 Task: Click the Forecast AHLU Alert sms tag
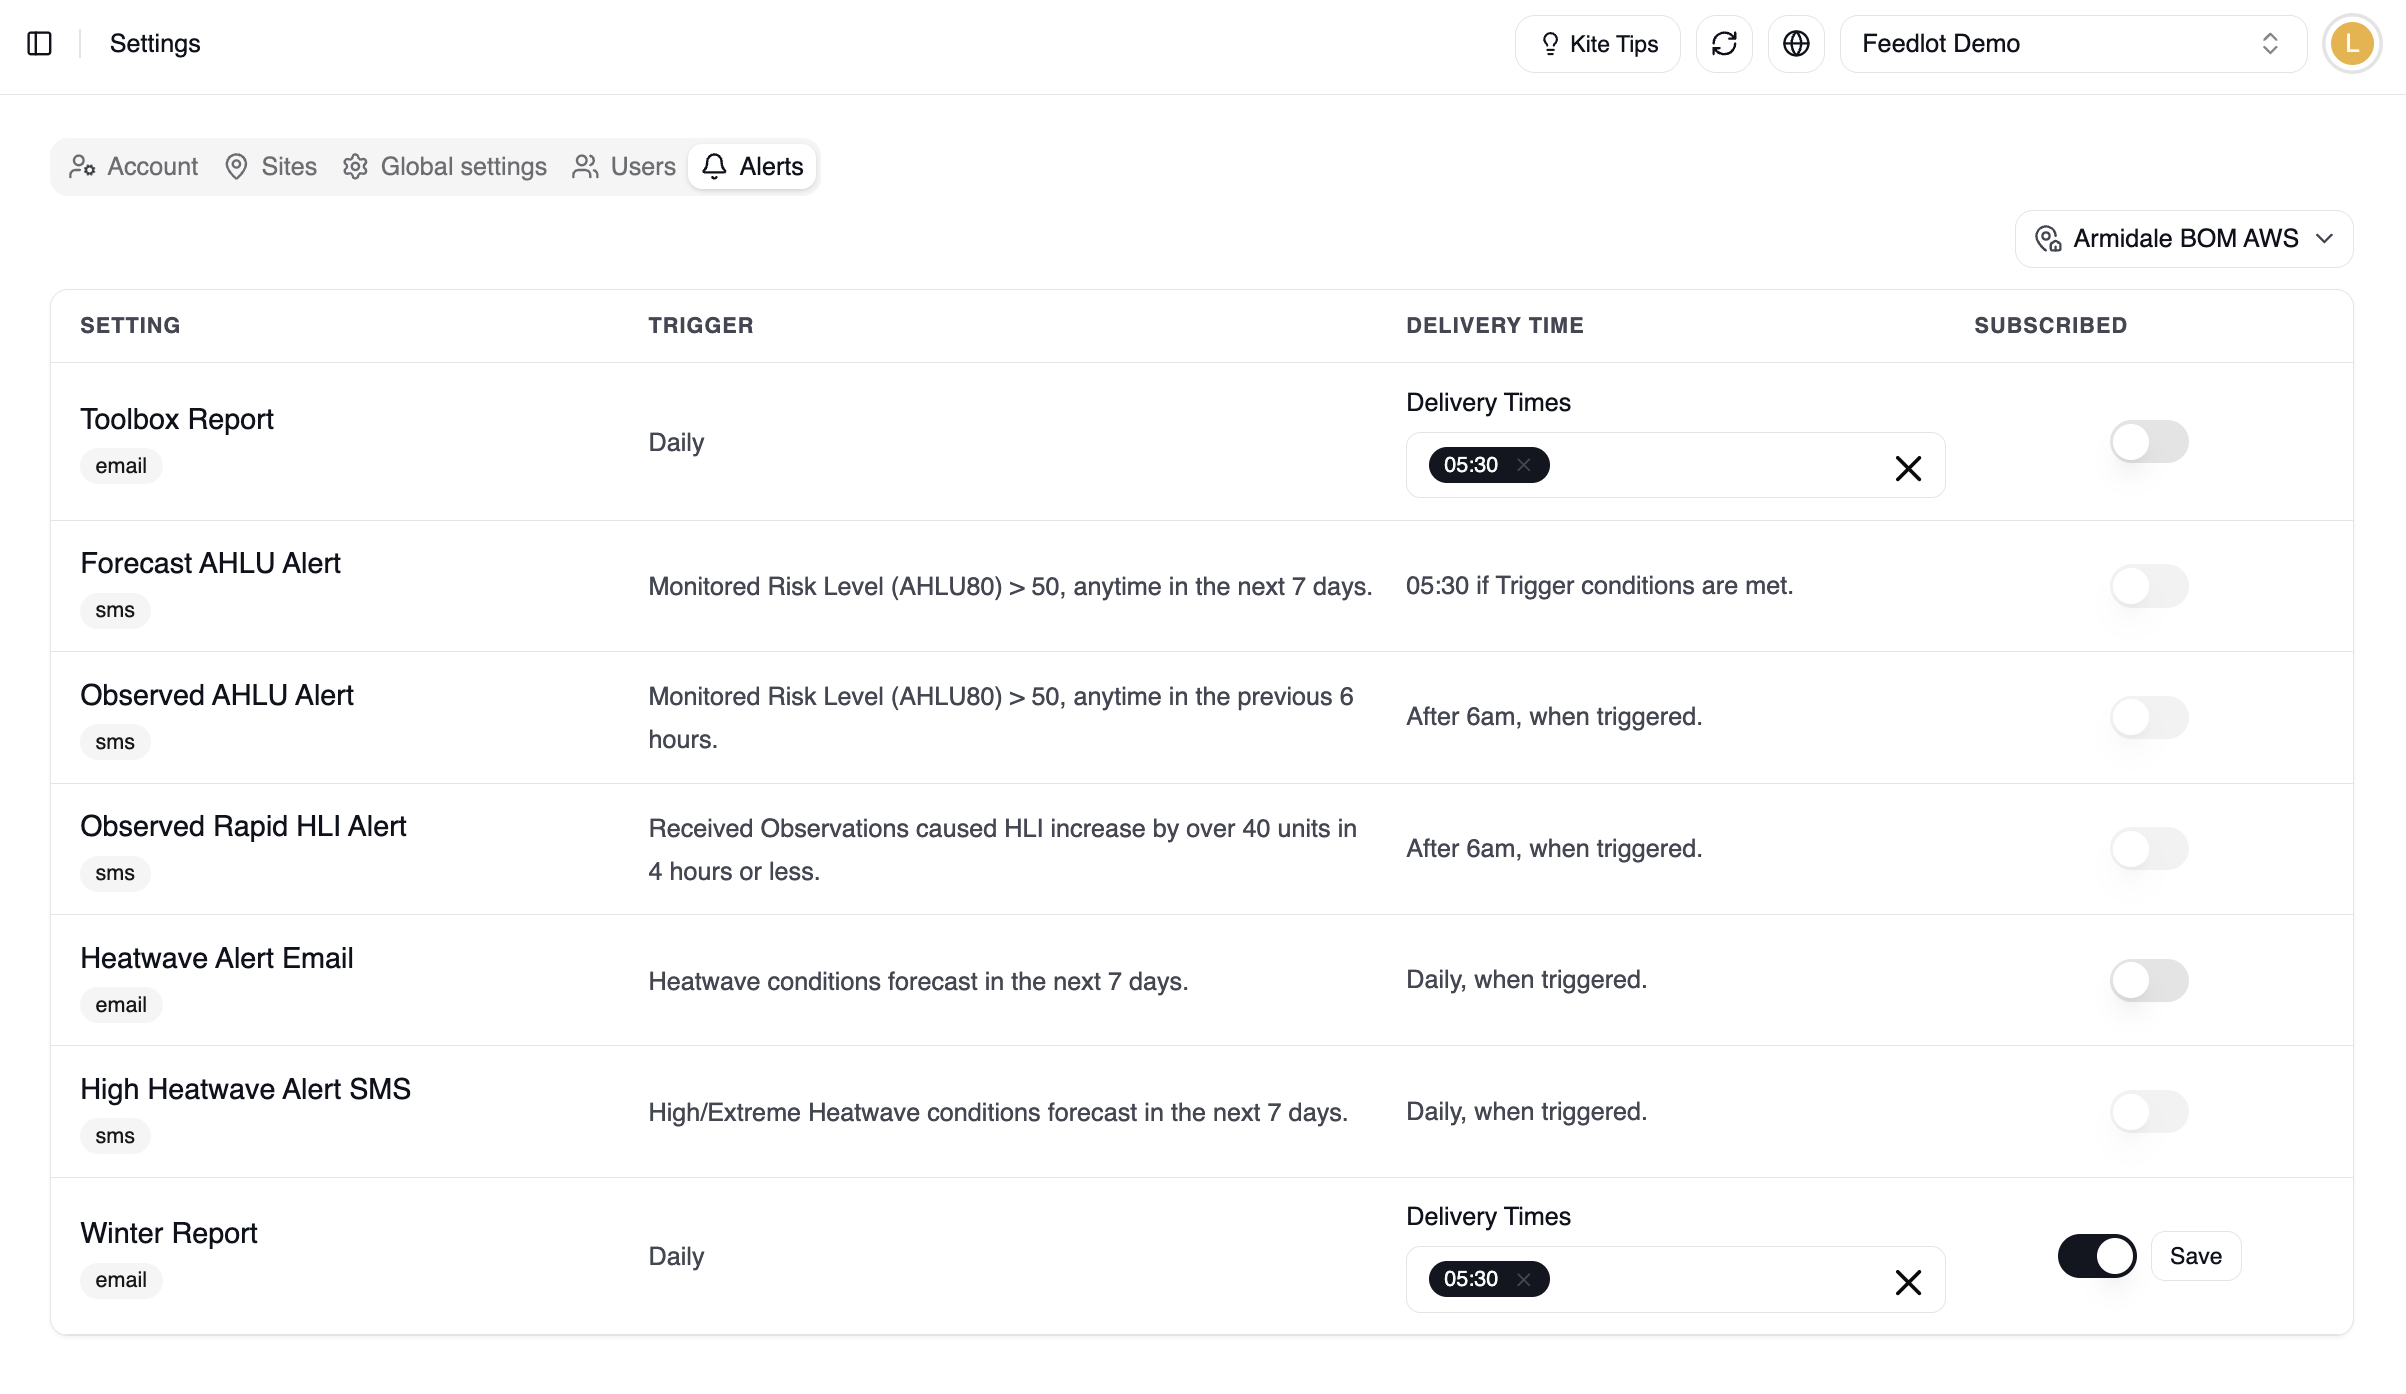click(x=115, y=610)
